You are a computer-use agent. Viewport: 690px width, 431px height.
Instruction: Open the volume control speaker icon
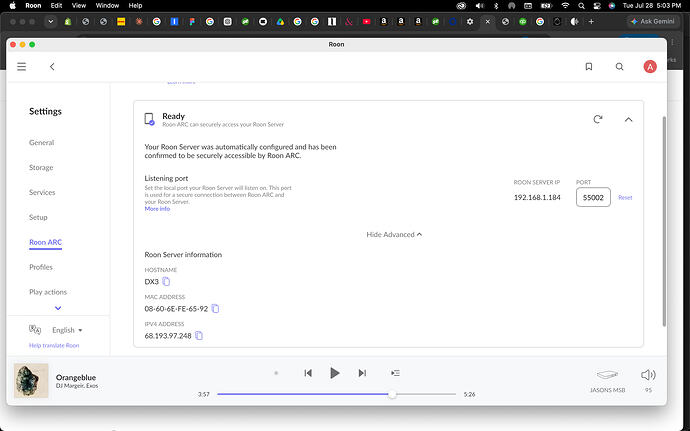648,375
